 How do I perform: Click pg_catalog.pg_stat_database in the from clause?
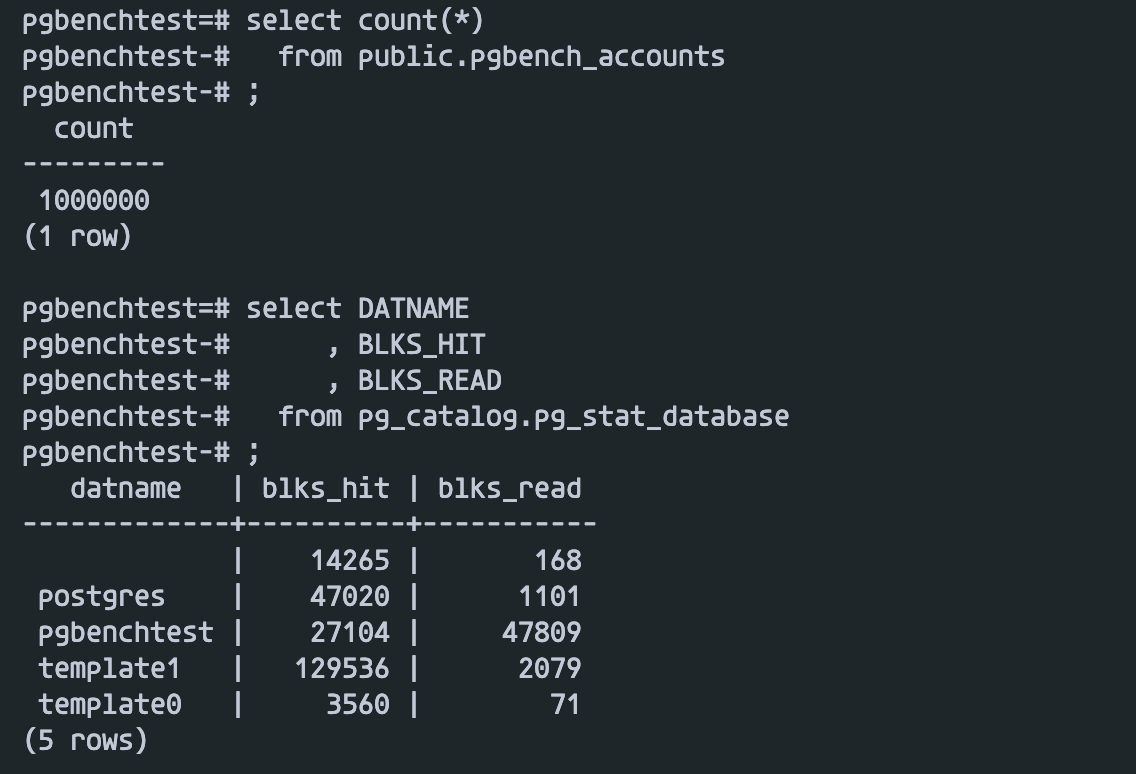(x=573, y=416)
